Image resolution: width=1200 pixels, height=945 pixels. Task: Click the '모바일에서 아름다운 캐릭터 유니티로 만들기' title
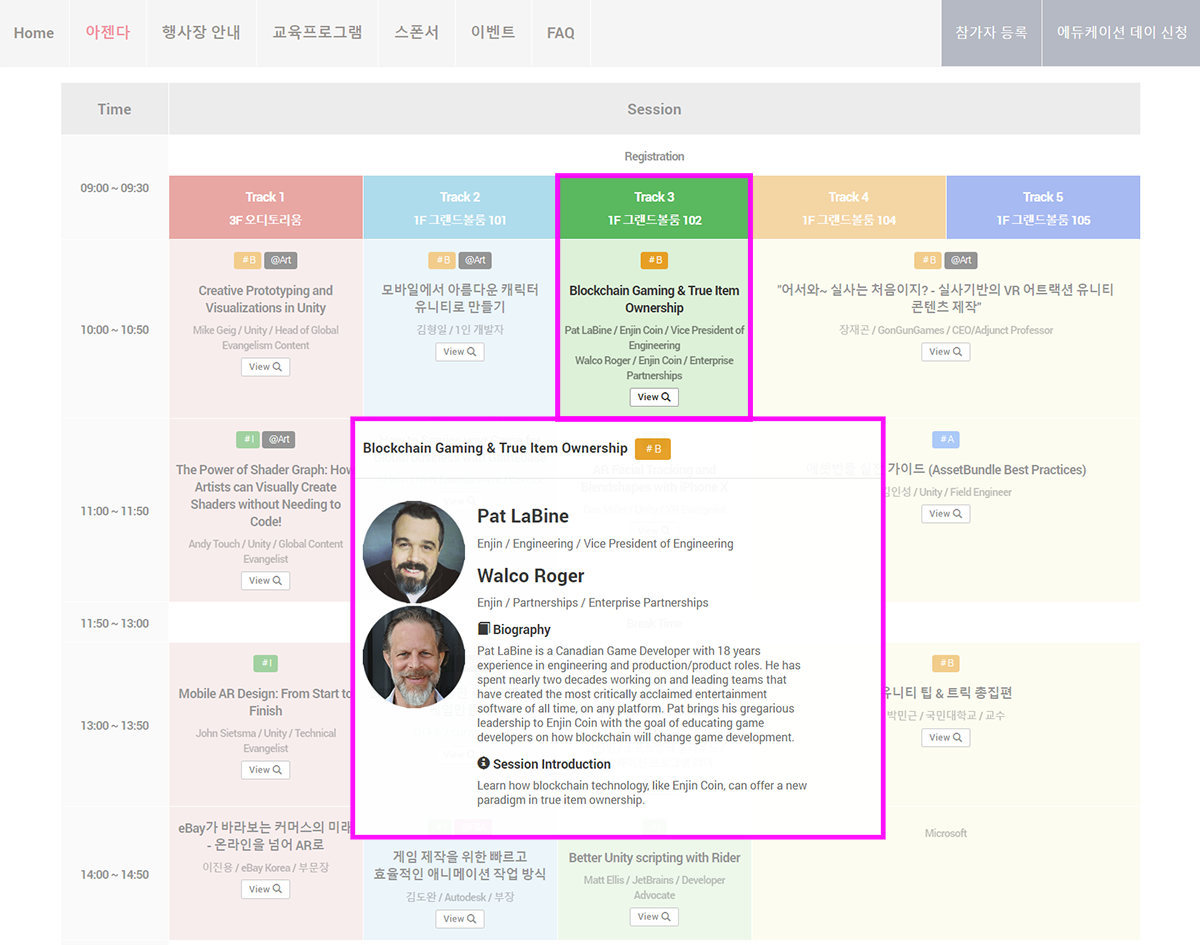pos(460,299)
